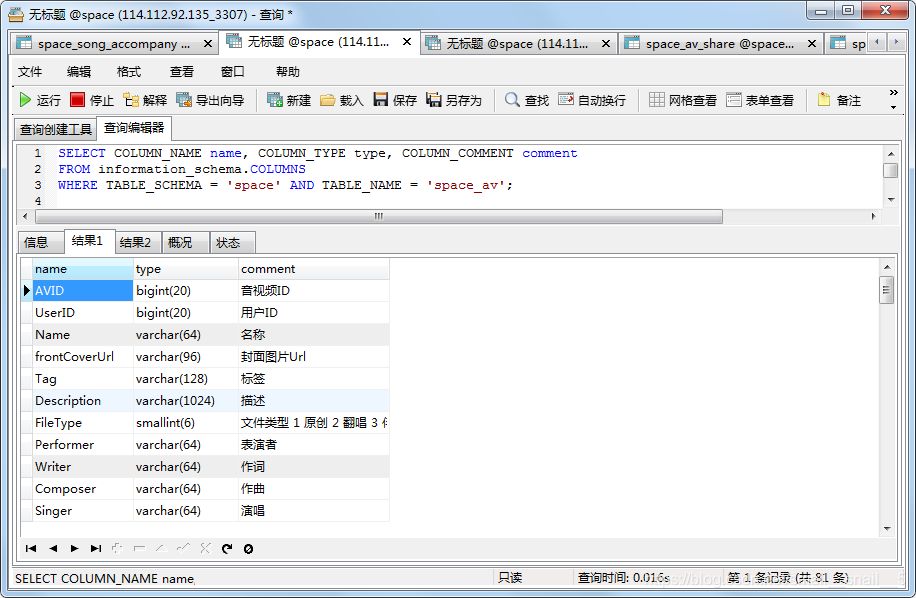Select the 查询编辑器 tab

tap(134, 128)
